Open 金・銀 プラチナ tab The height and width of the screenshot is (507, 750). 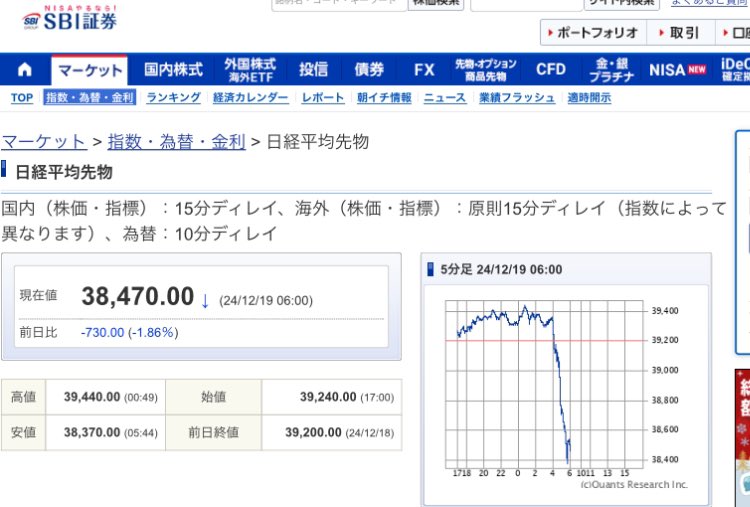pos(611,70)
